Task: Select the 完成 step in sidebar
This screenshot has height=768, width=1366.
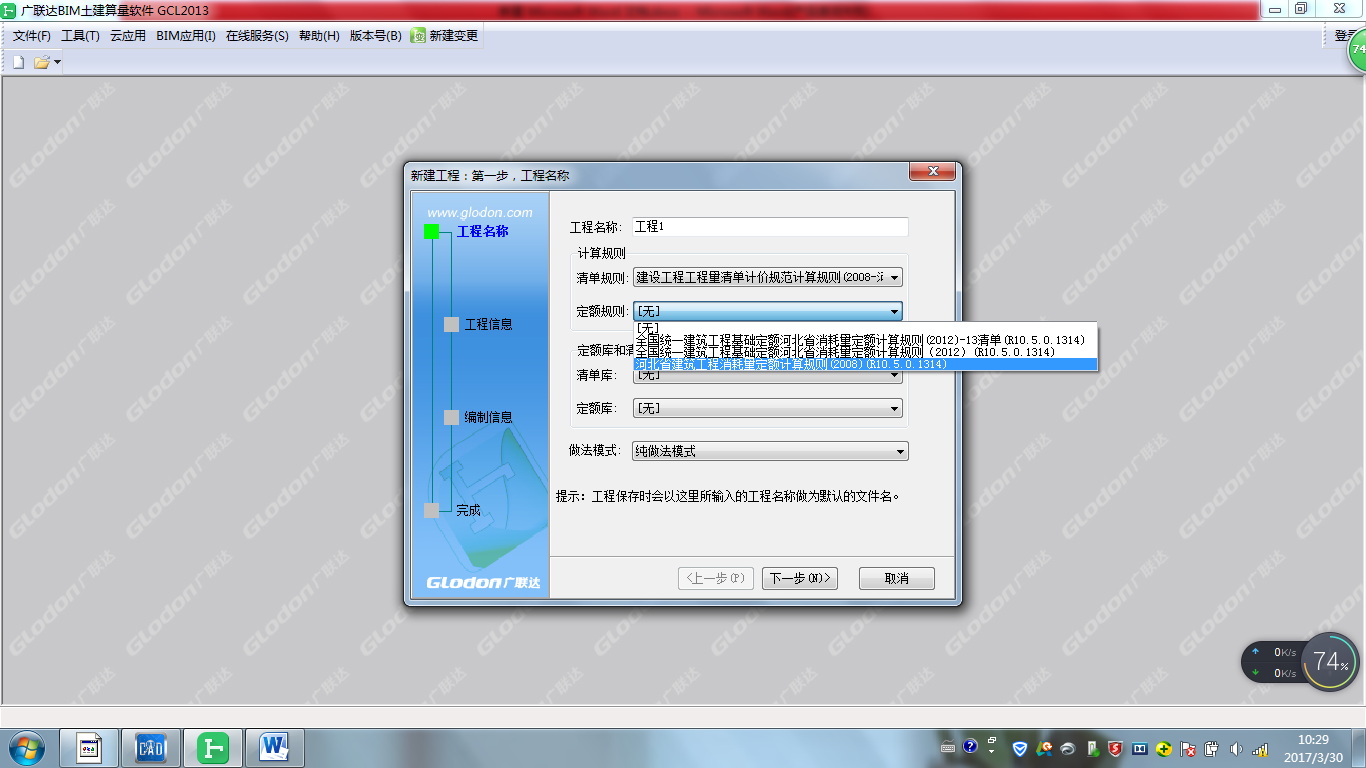Action: [468, 510]
